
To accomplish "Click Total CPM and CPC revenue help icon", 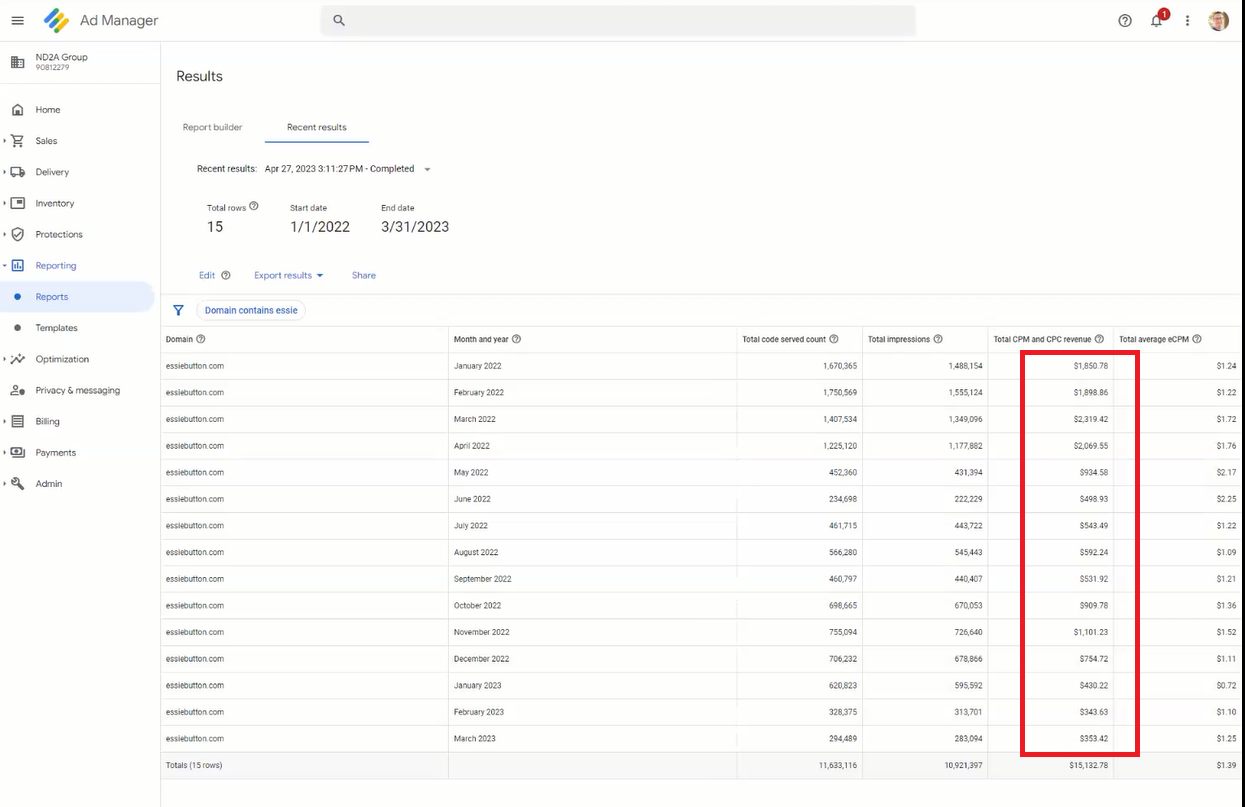I will (x=1099, y=339).
